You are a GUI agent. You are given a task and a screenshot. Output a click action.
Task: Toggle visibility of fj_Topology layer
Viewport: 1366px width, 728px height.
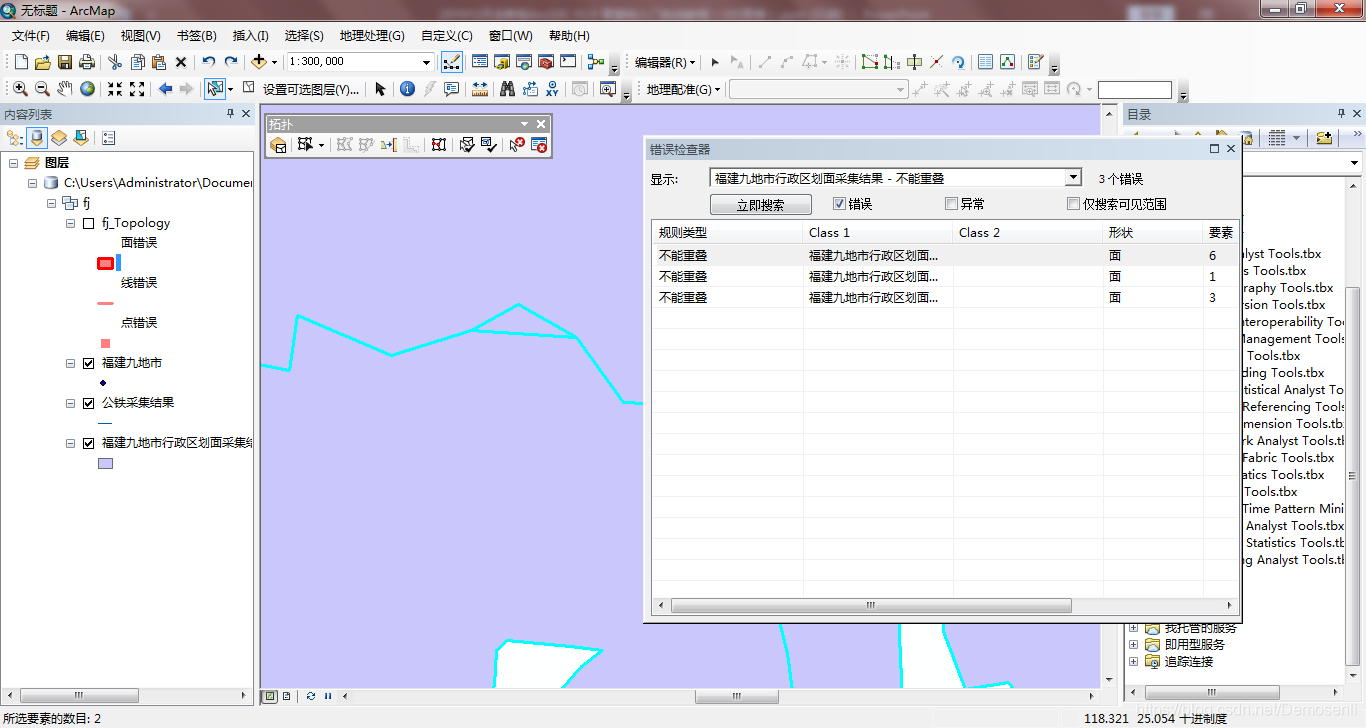[x=89, y=223]
